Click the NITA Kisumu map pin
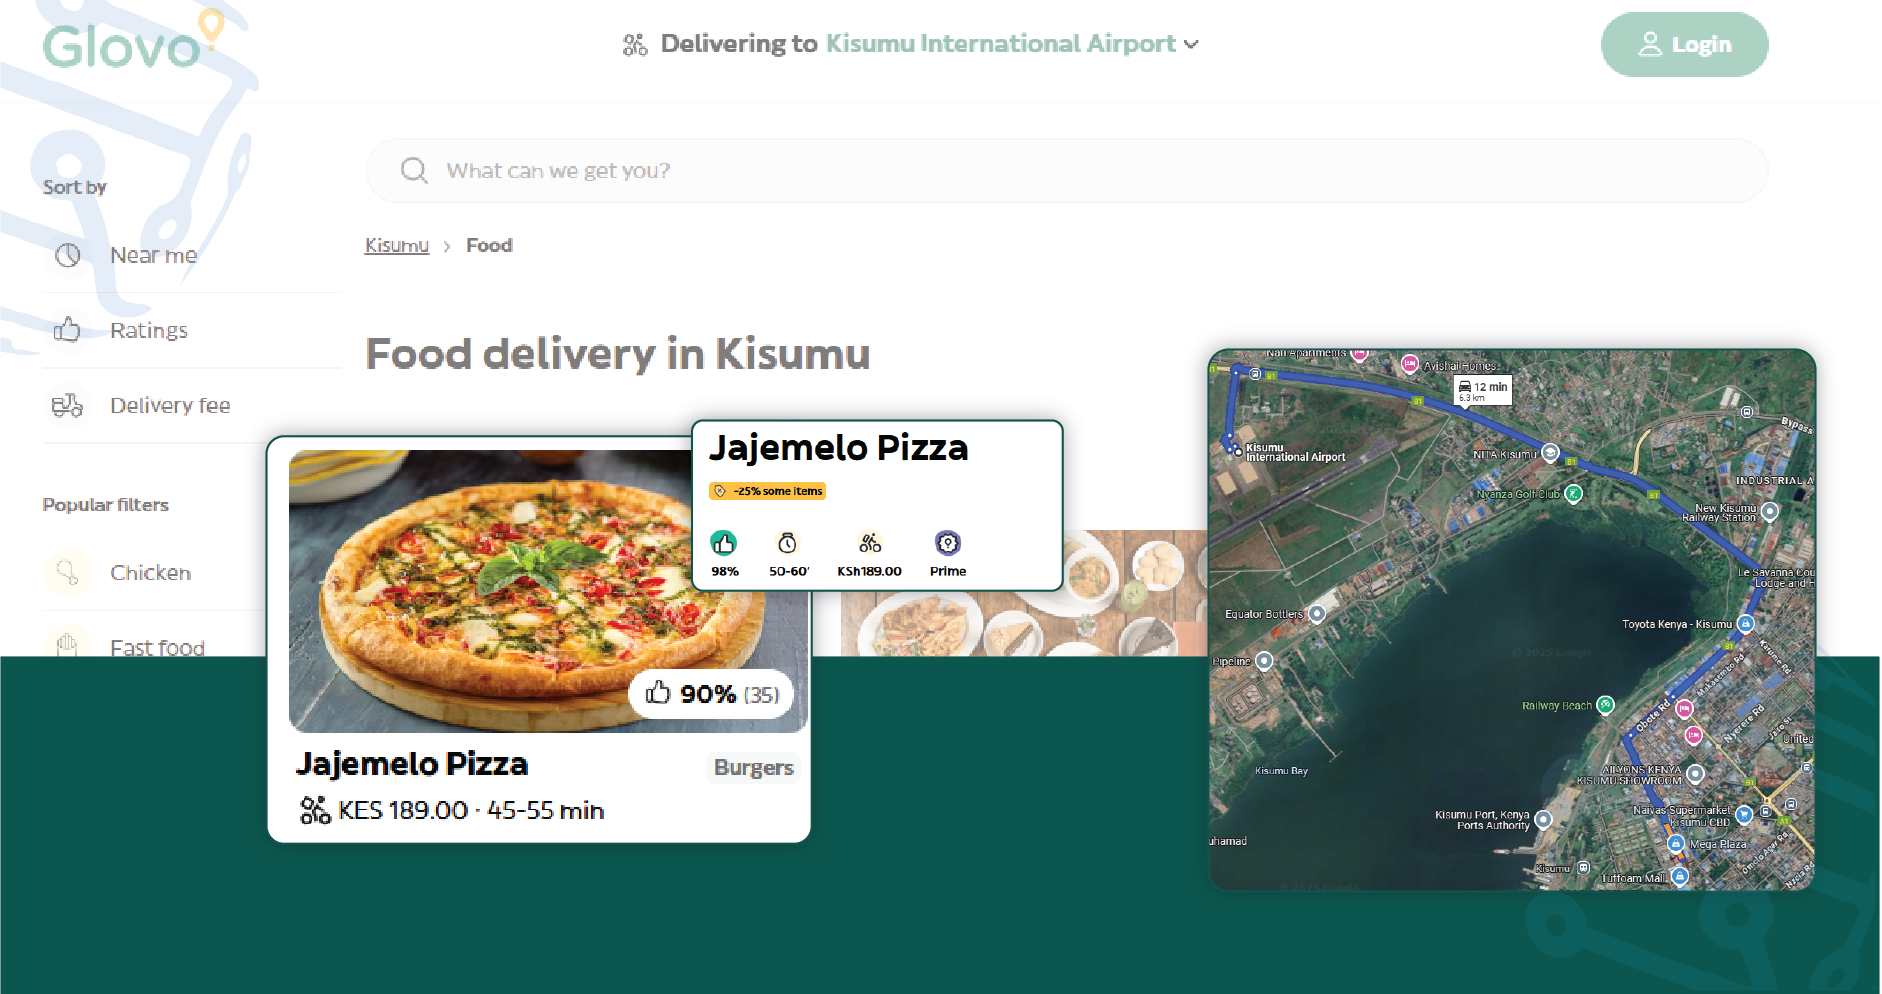Image resolution: width=1882 pixels, height=994 pixels. (x=1551, y=453)
